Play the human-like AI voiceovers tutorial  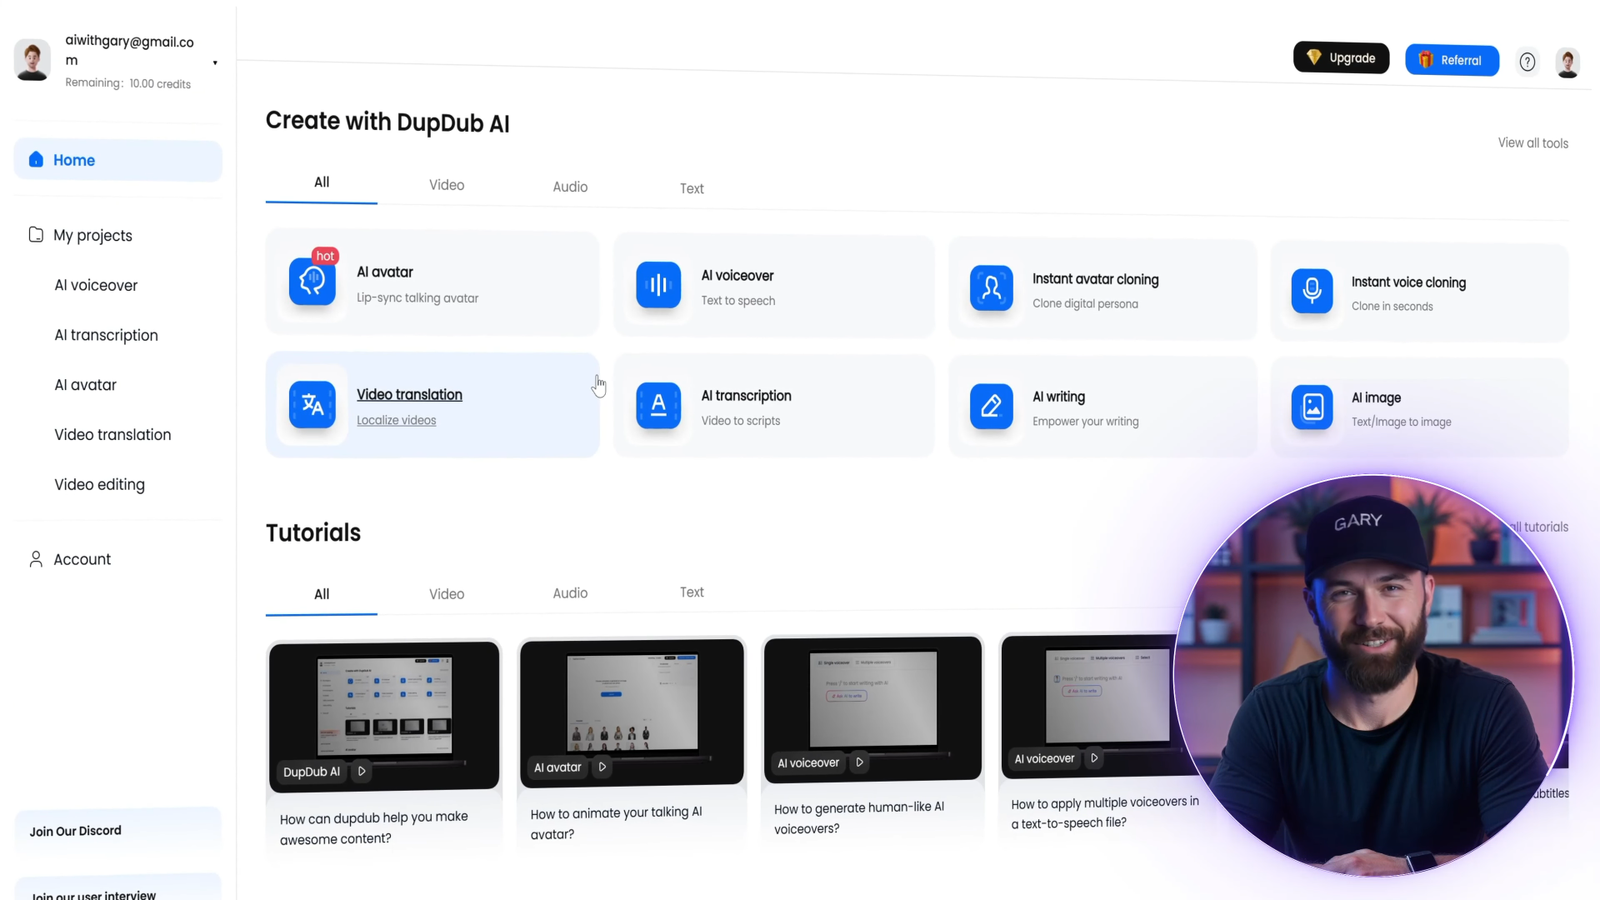[859, 762]
